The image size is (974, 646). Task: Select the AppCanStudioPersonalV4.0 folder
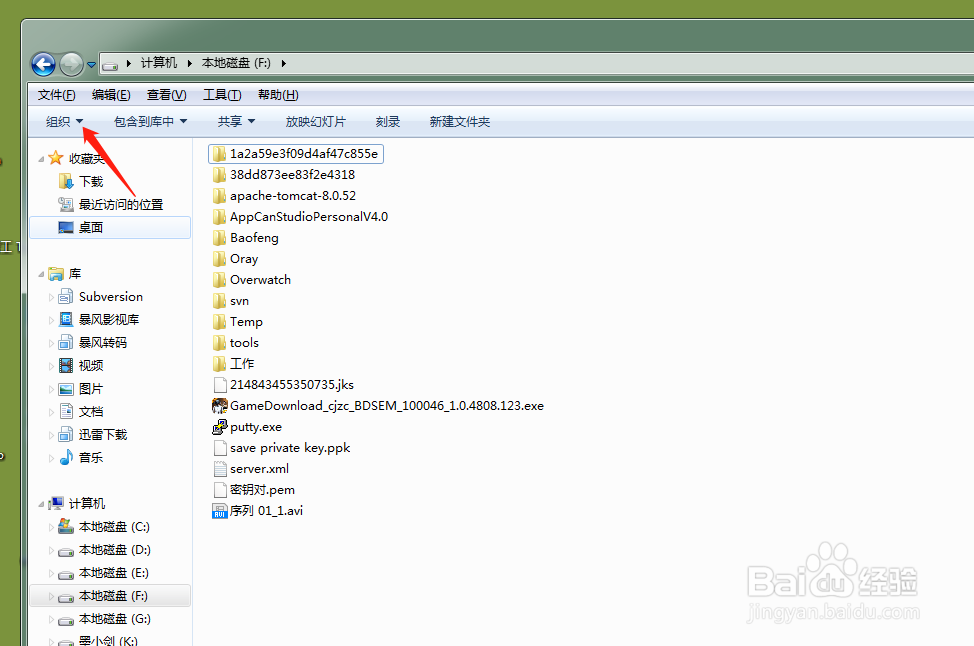point(301,217)
